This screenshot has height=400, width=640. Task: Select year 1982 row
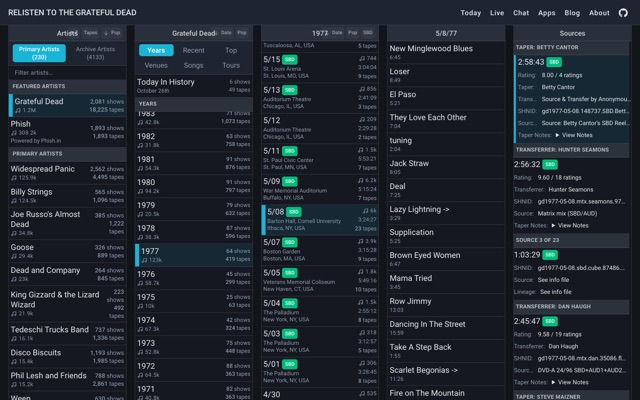(x=193, y=140)
